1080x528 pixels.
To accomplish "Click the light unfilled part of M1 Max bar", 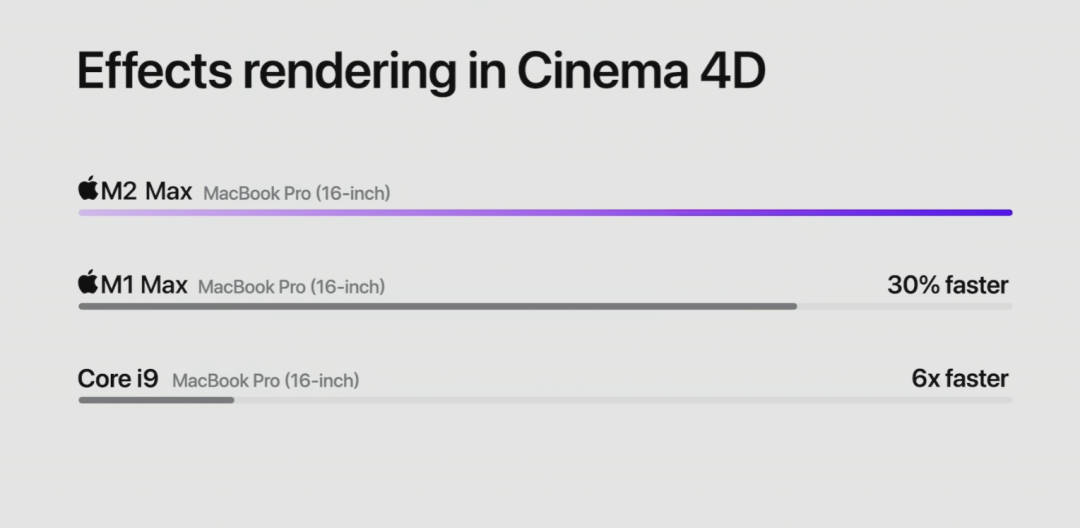I will (904, 306).
